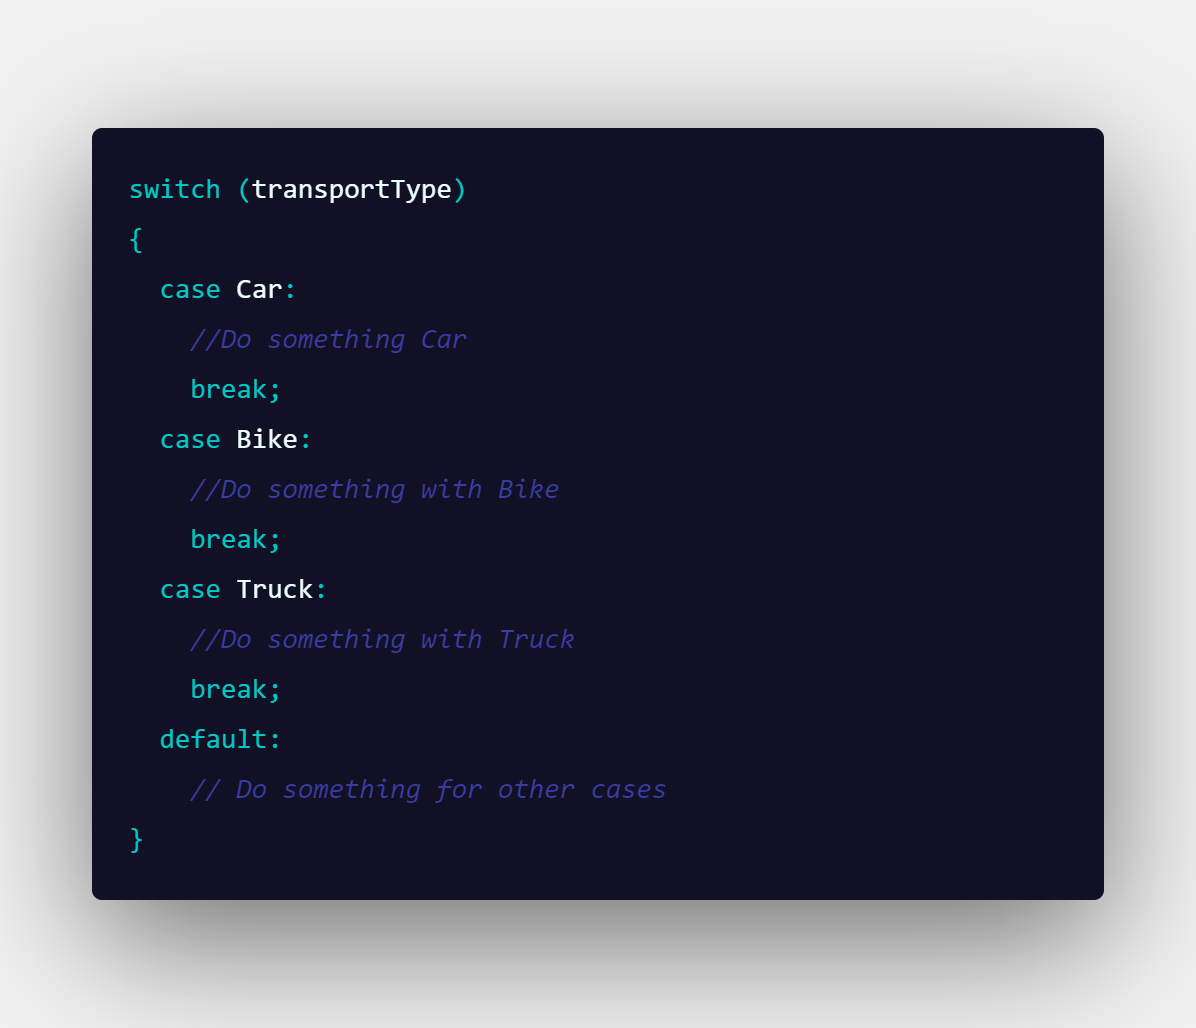This screenshot has height=1028, width=1196.
Task: Click the closing parenthesis after transportType
Action: tap(459, 190)
